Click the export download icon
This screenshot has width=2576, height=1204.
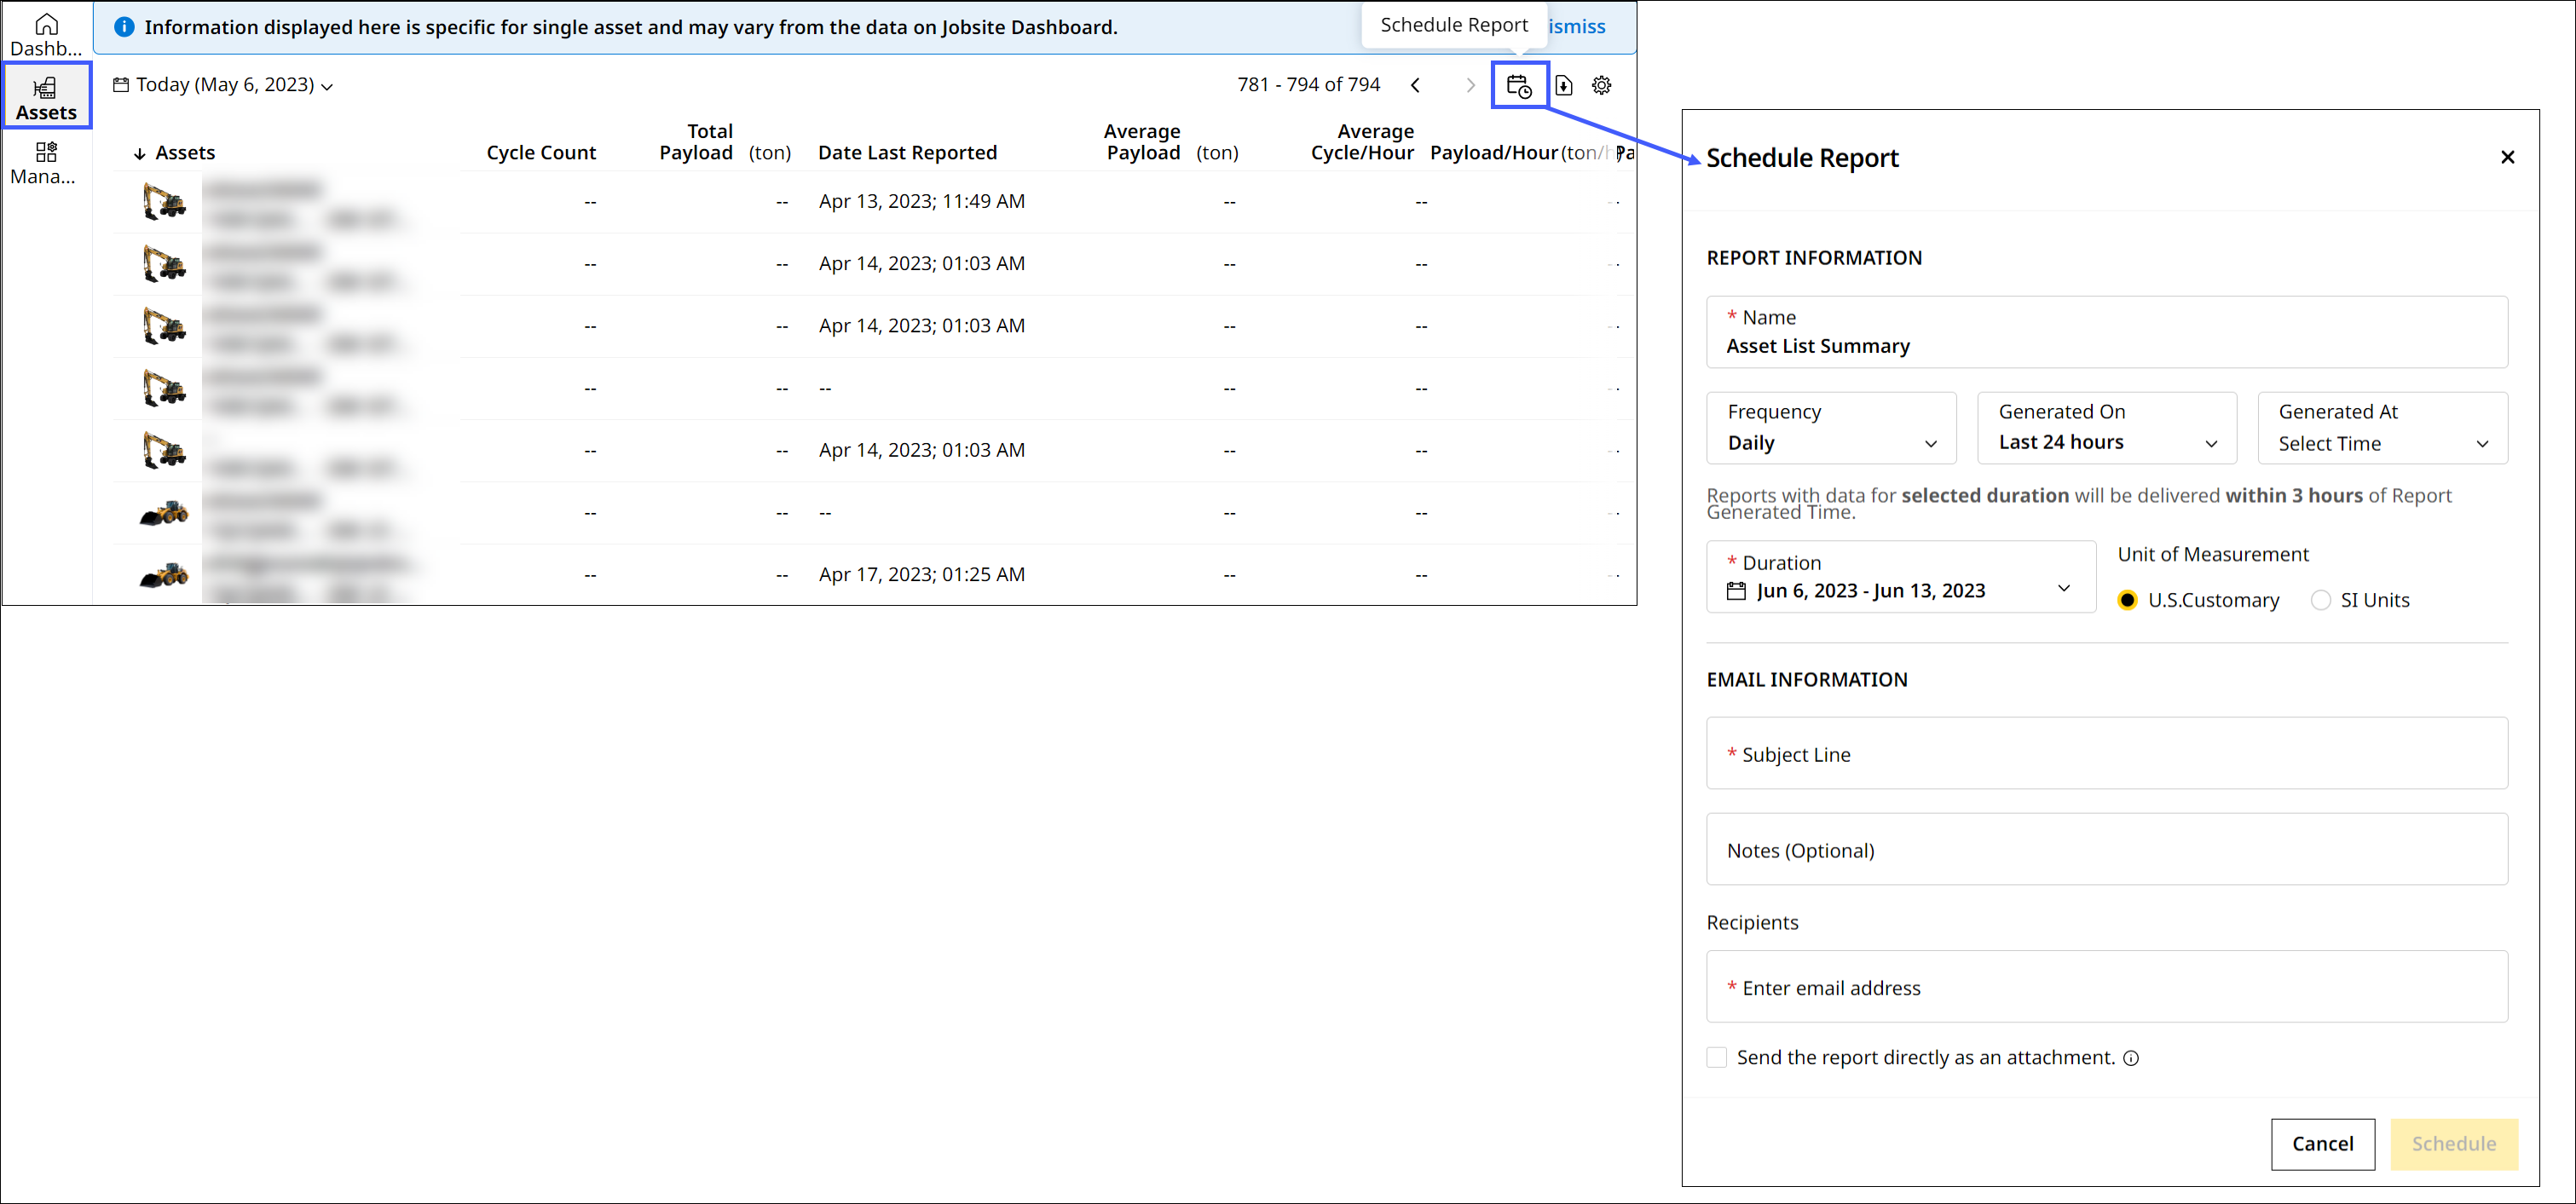pos(1563,86)
